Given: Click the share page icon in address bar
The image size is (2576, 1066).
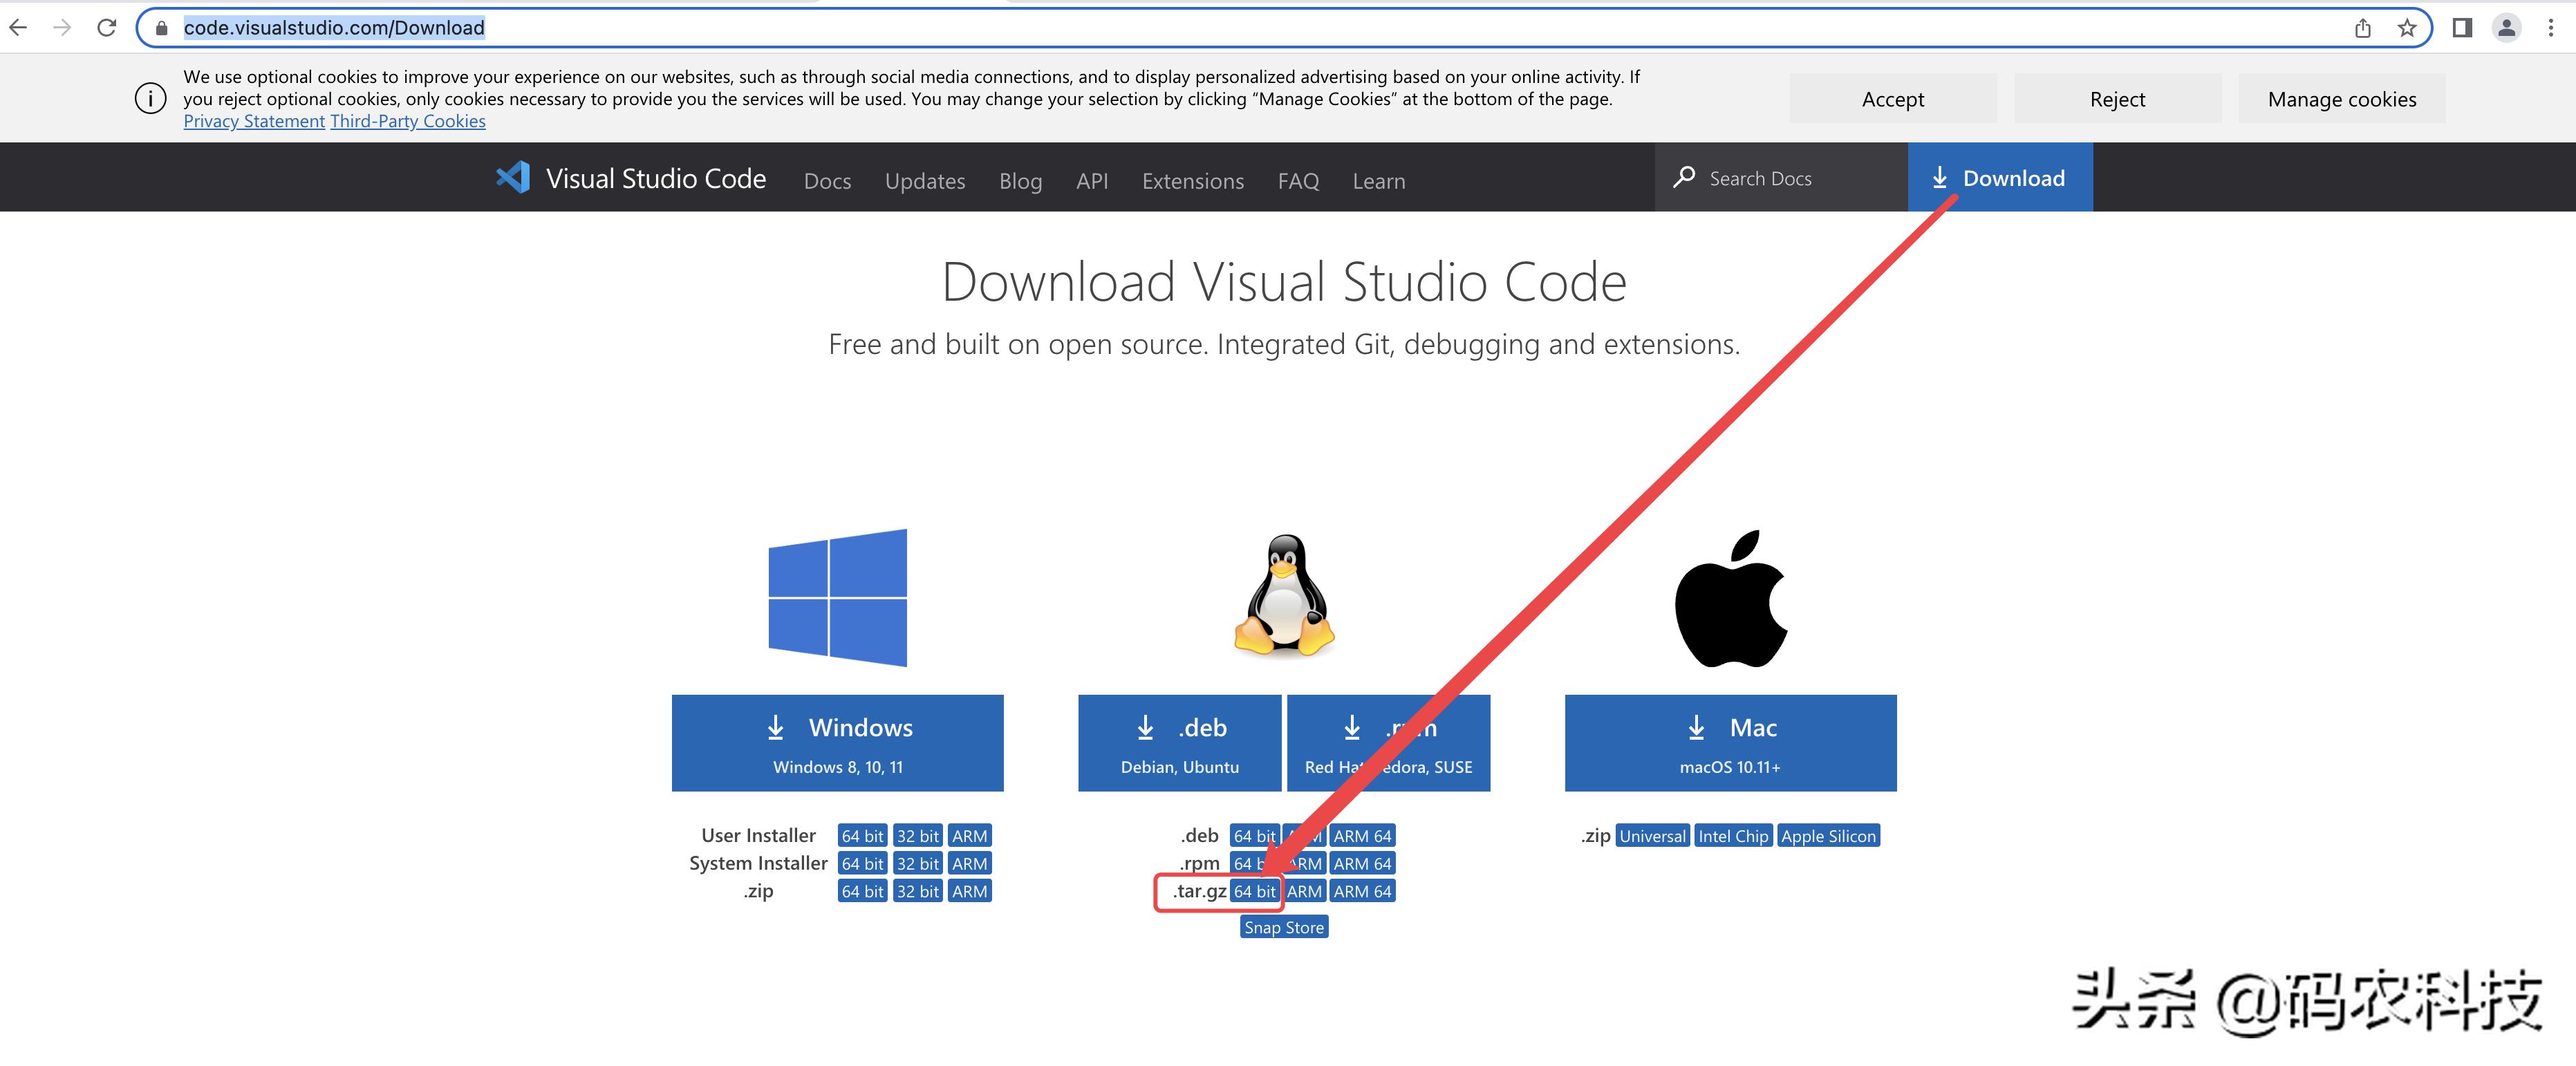Looking at the screenshot, I should click(2362, 28).
